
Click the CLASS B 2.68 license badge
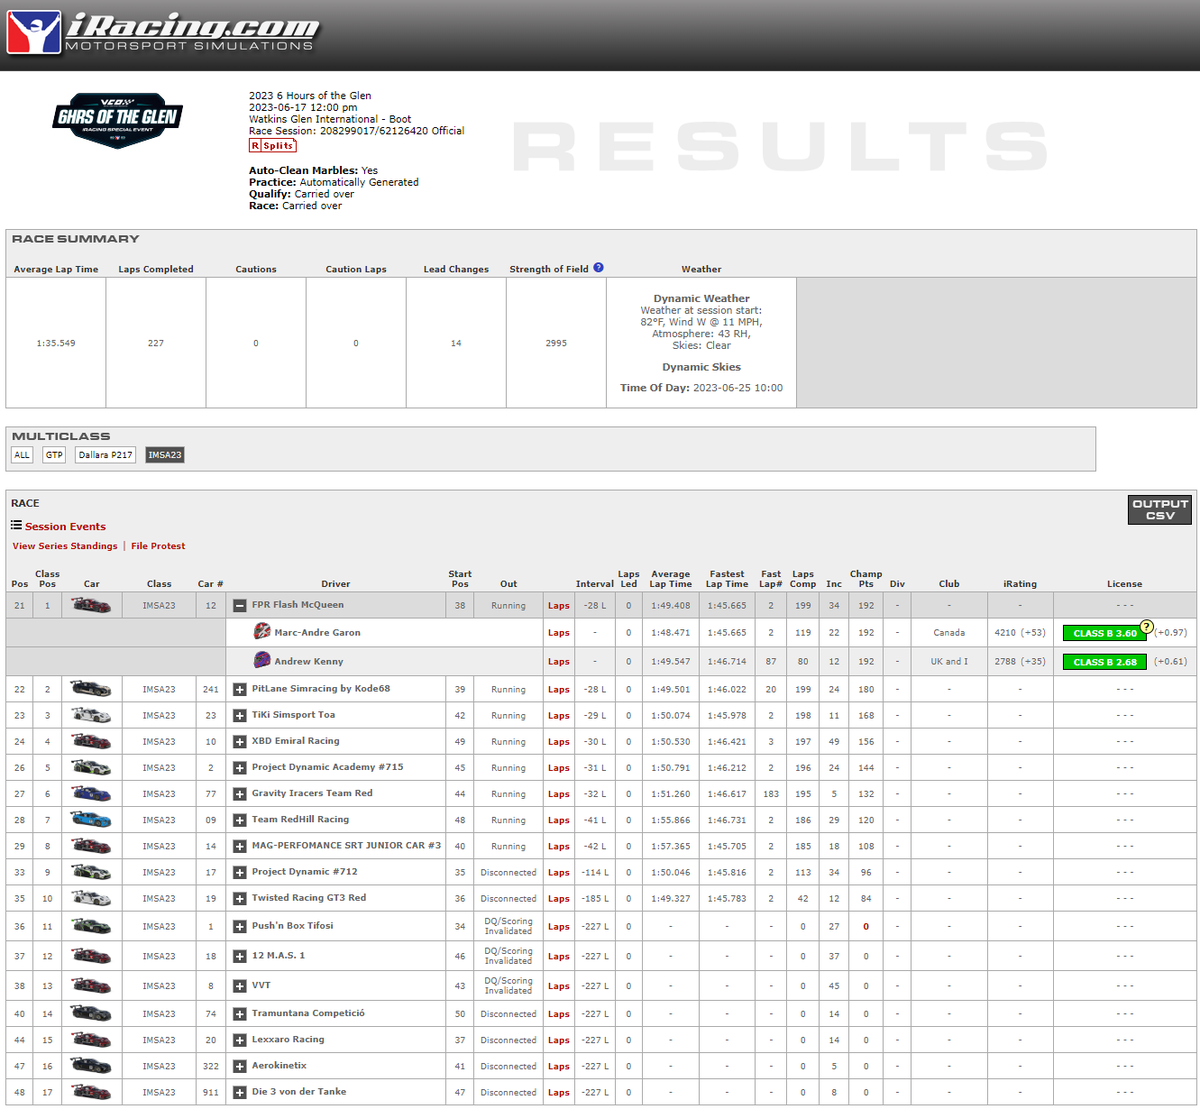coord(1105,662)
